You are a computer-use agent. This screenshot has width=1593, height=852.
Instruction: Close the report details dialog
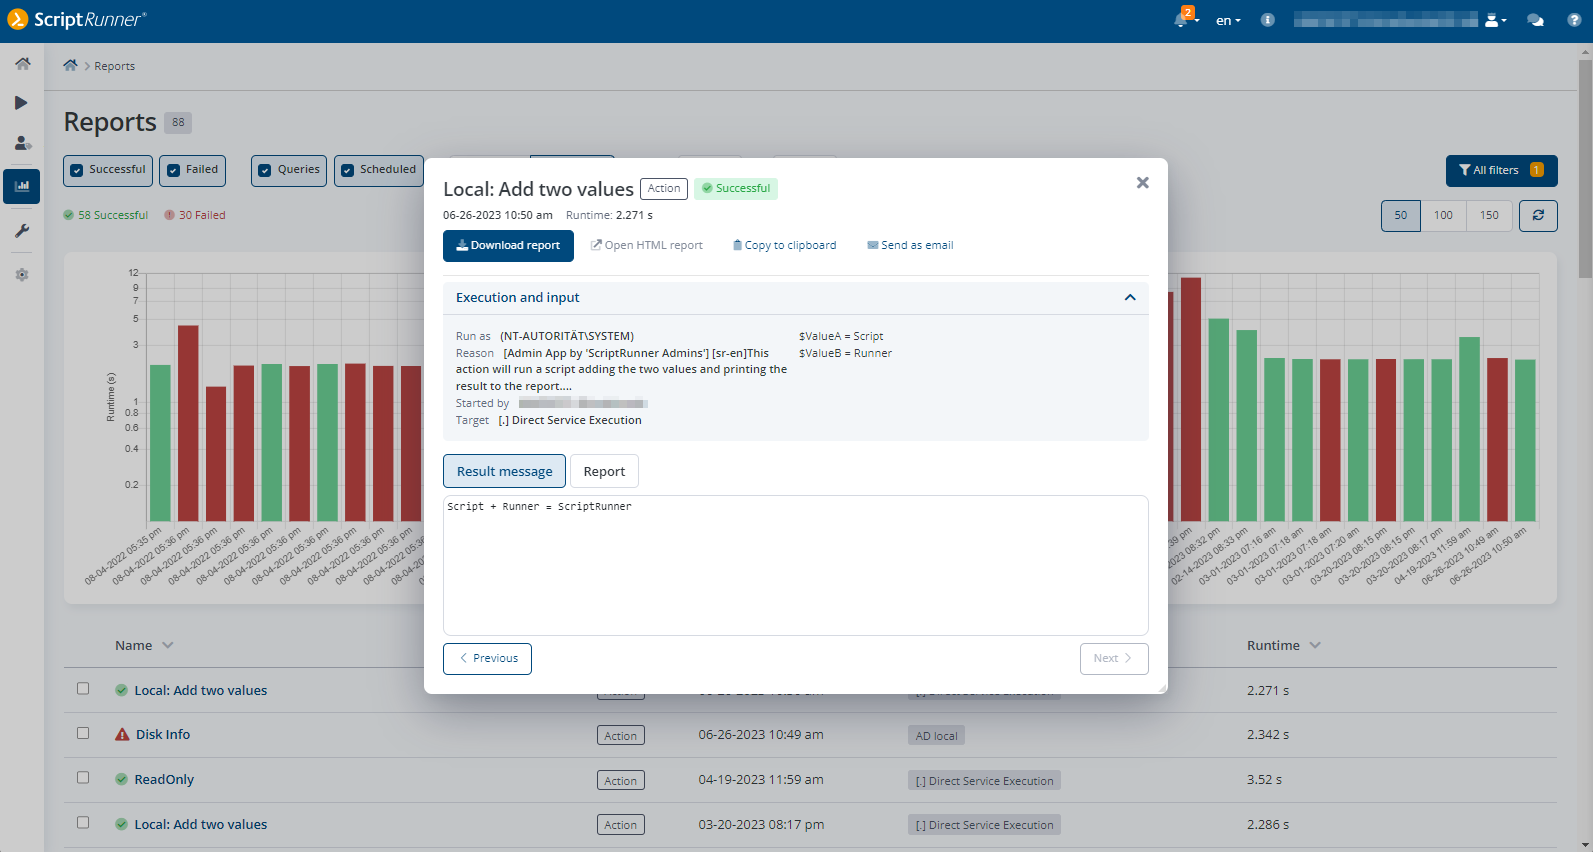point(1142,183)
